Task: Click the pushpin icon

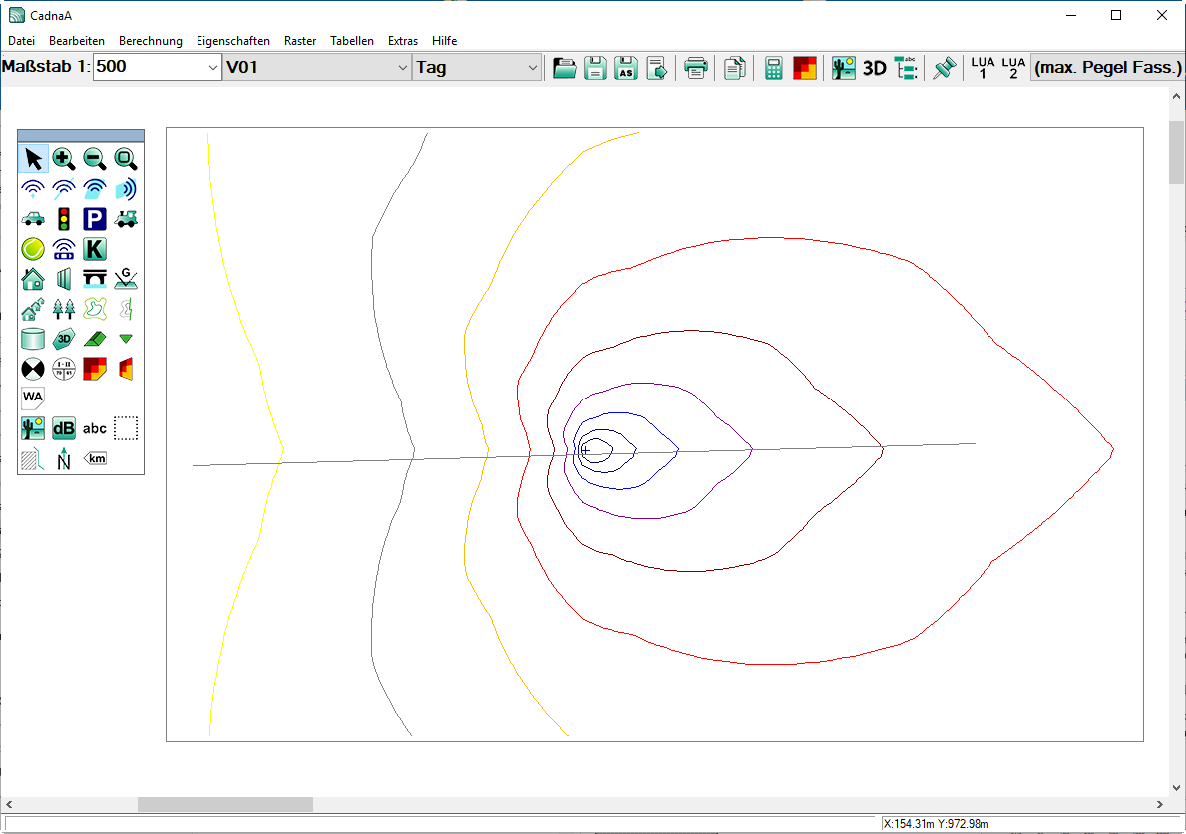Action: [944, 68]
